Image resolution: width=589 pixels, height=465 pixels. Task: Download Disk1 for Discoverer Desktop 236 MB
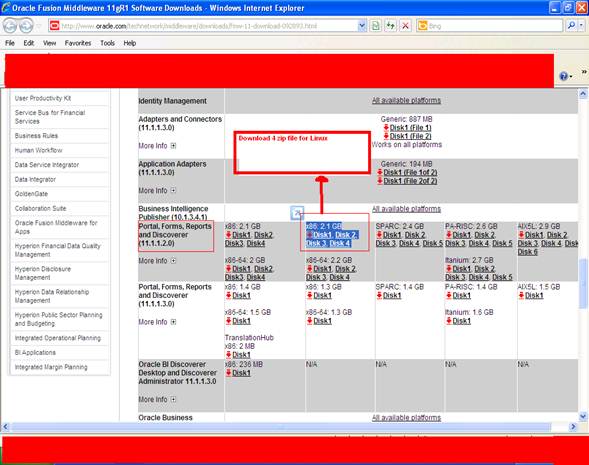[x=242, y=373]
